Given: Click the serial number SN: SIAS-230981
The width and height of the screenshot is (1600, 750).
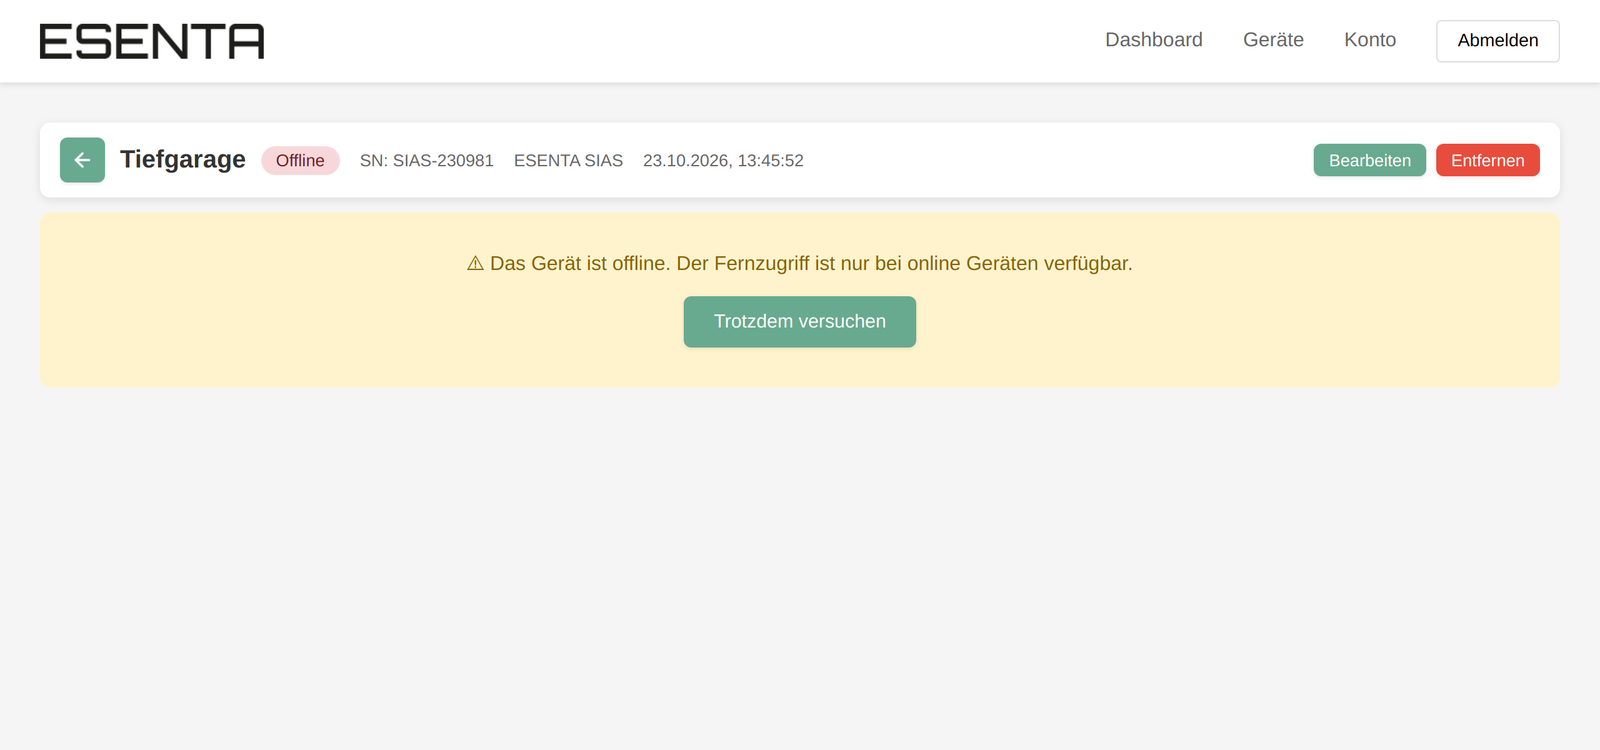Looking at the screenshot, I should pyautogui.click(x=427, y=161).
